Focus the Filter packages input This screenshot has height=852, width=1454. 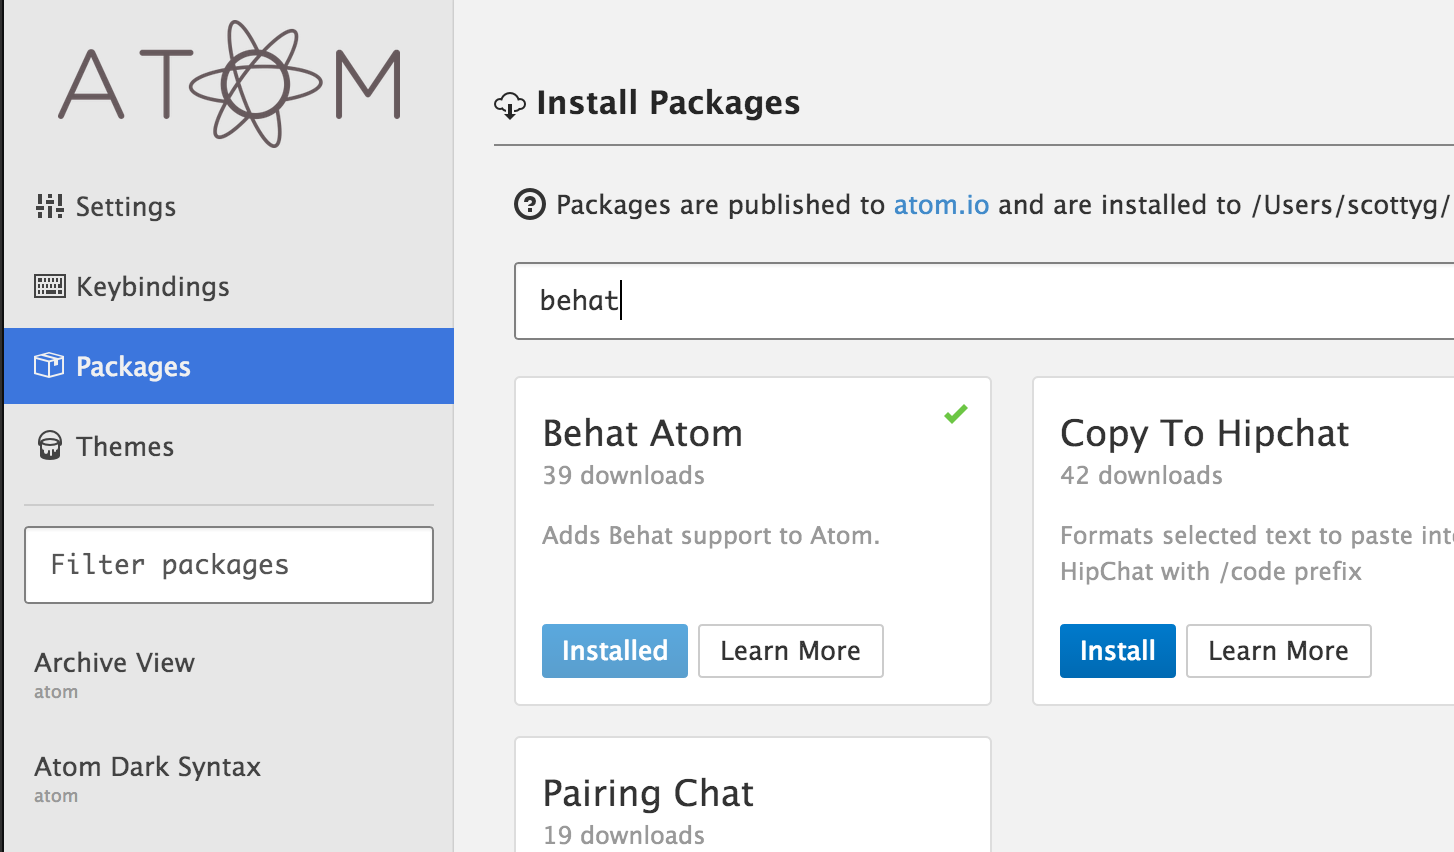pyautogui.click(x=229, y=565)
